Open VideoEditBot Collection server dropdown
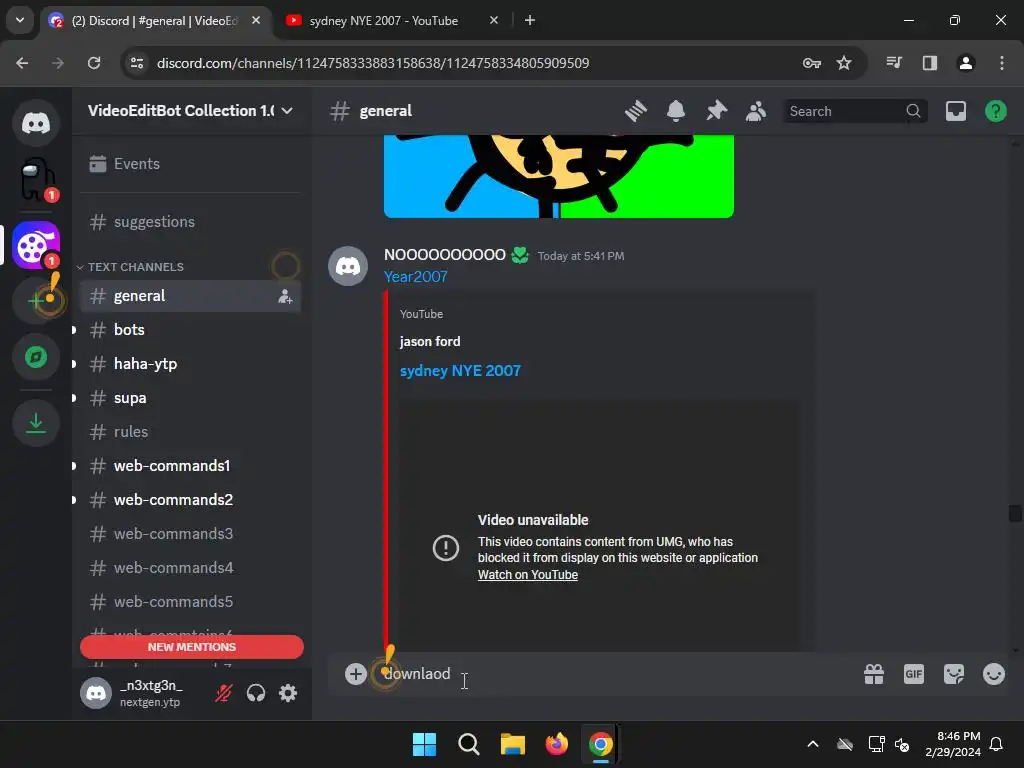 coord(190,110)
